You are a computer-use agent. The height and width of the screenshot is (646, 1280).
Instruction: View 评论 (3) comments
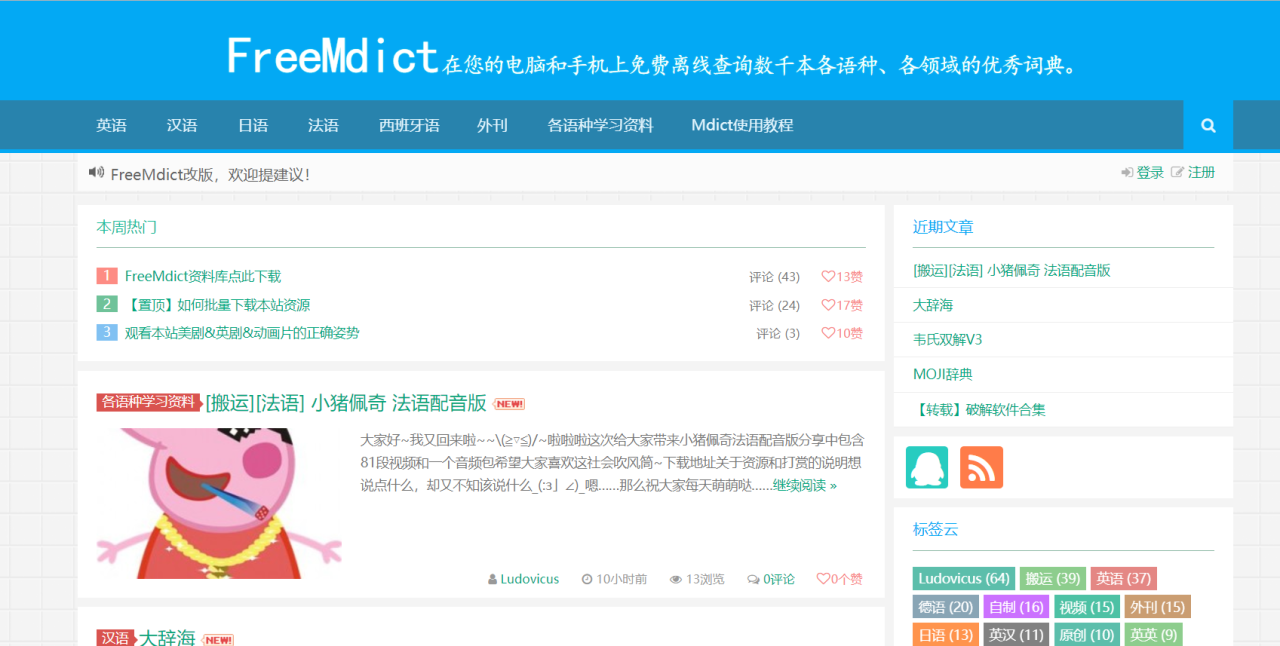pos(778,334)
